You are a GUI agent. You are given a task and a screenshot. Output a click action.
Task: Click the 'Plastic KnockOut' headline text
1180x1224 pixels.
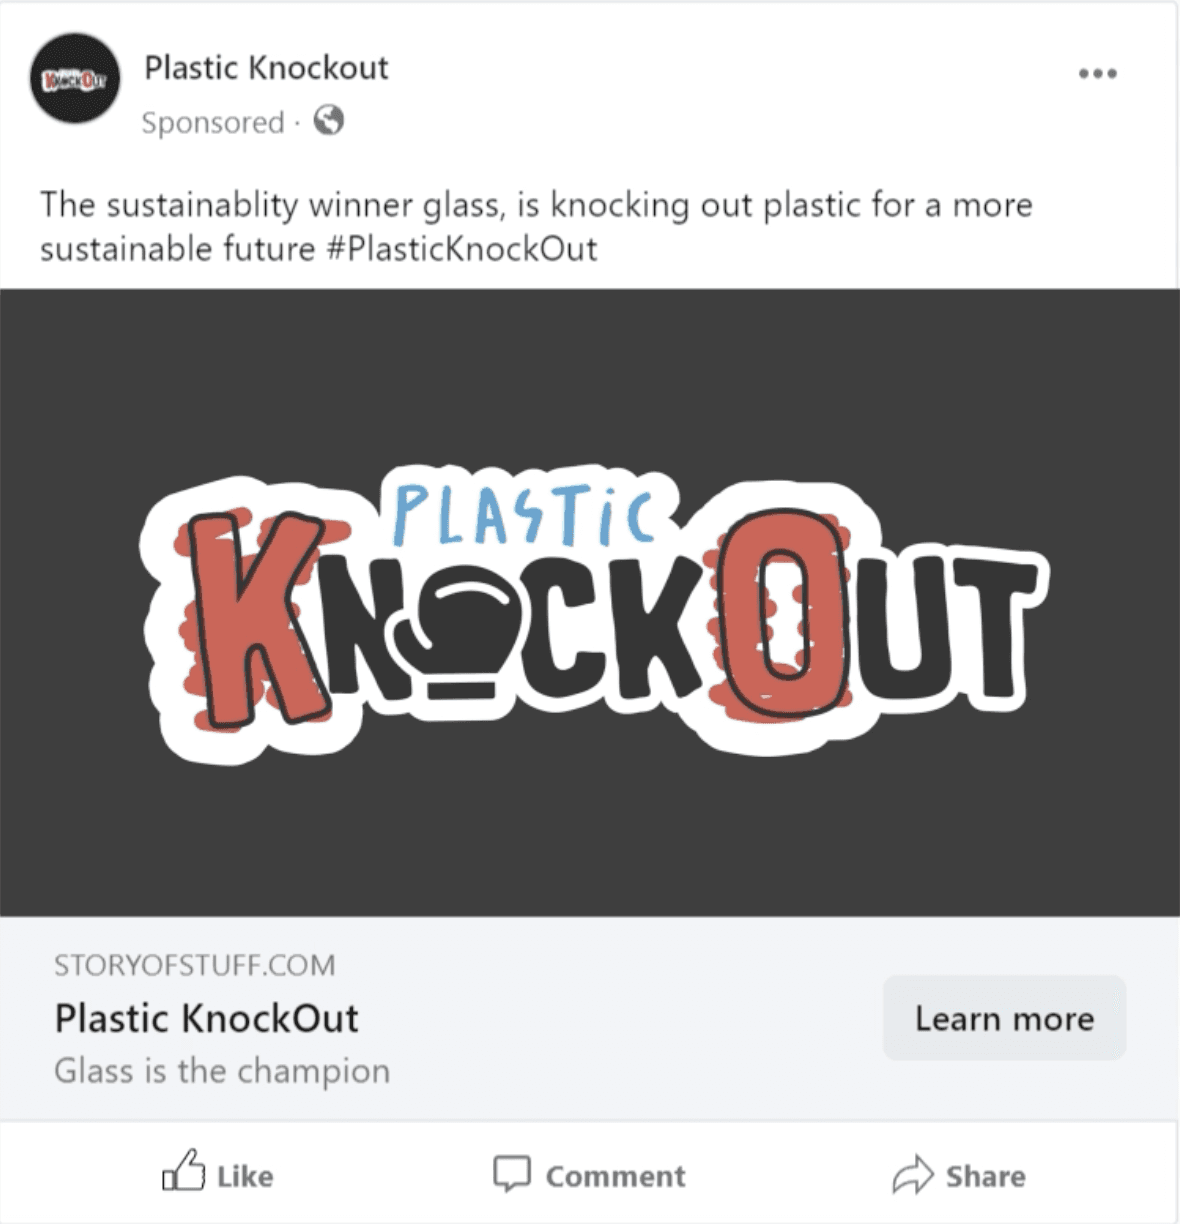coord(207,1019)
